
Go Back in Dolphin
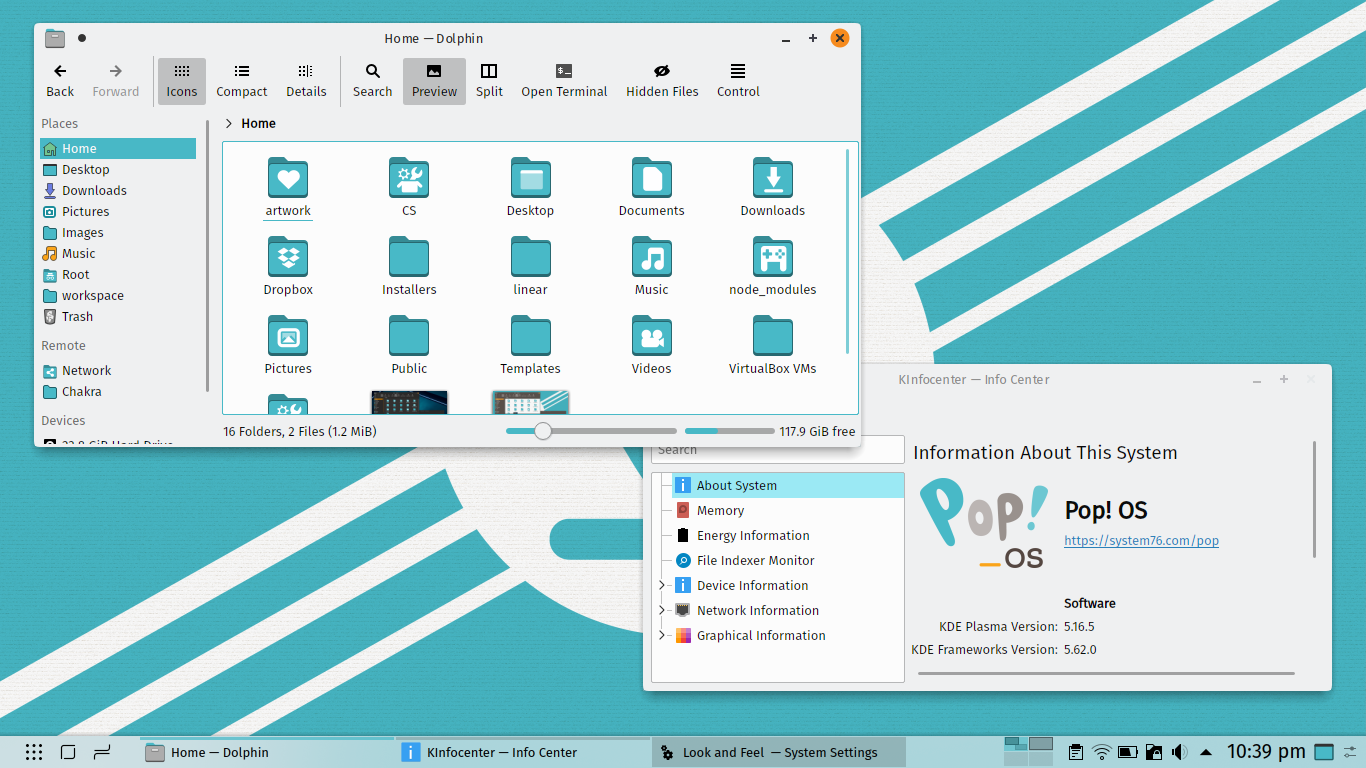[60, 81]
